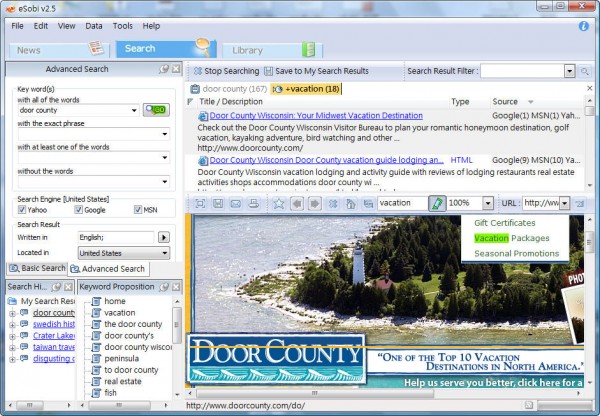Open the Tools menu
This screenshot has width=600, height=416.
click(122, 26)
